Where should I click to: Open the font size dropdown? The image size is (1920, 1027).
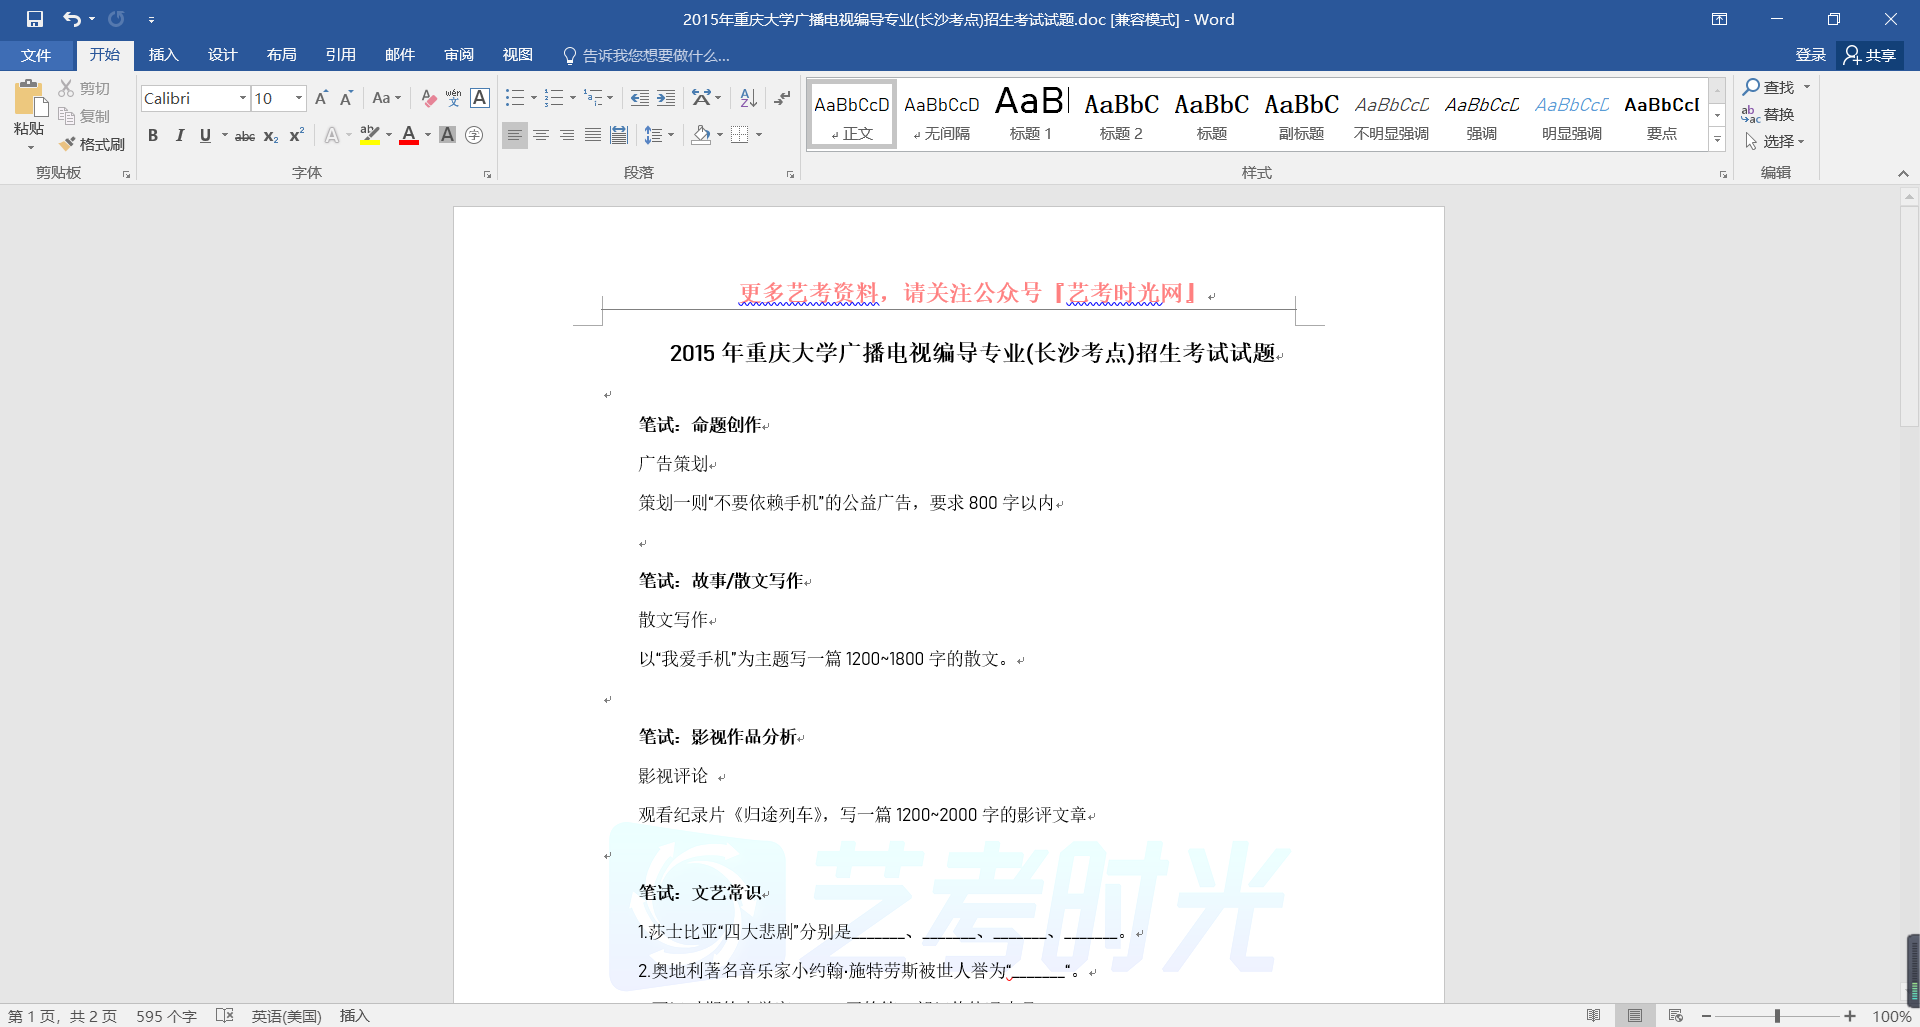coord(298,98)
